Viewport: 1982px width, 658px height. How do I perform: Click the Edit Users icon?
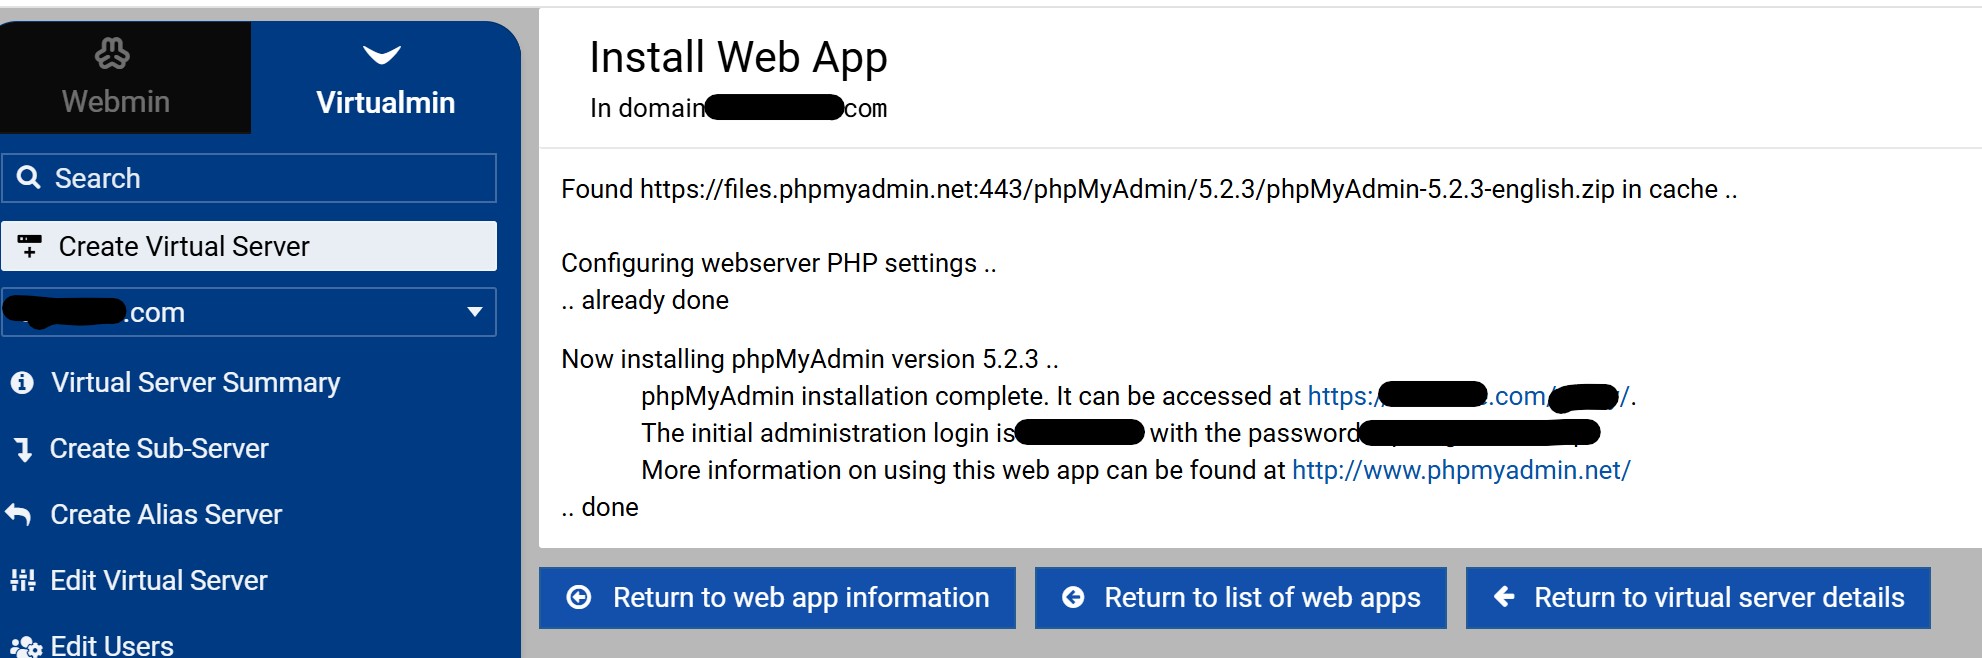pos(25,646)
